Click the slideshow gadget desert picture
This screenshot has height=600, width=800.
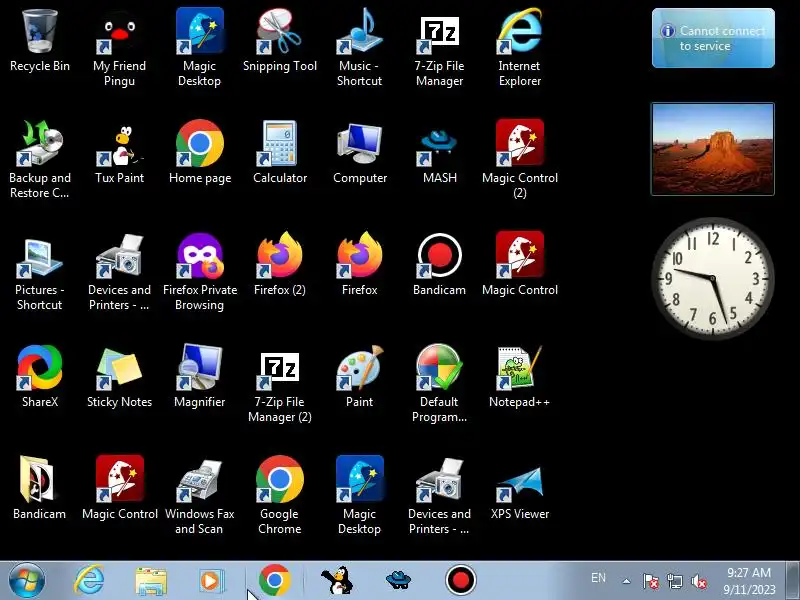(x=713, y=149)
